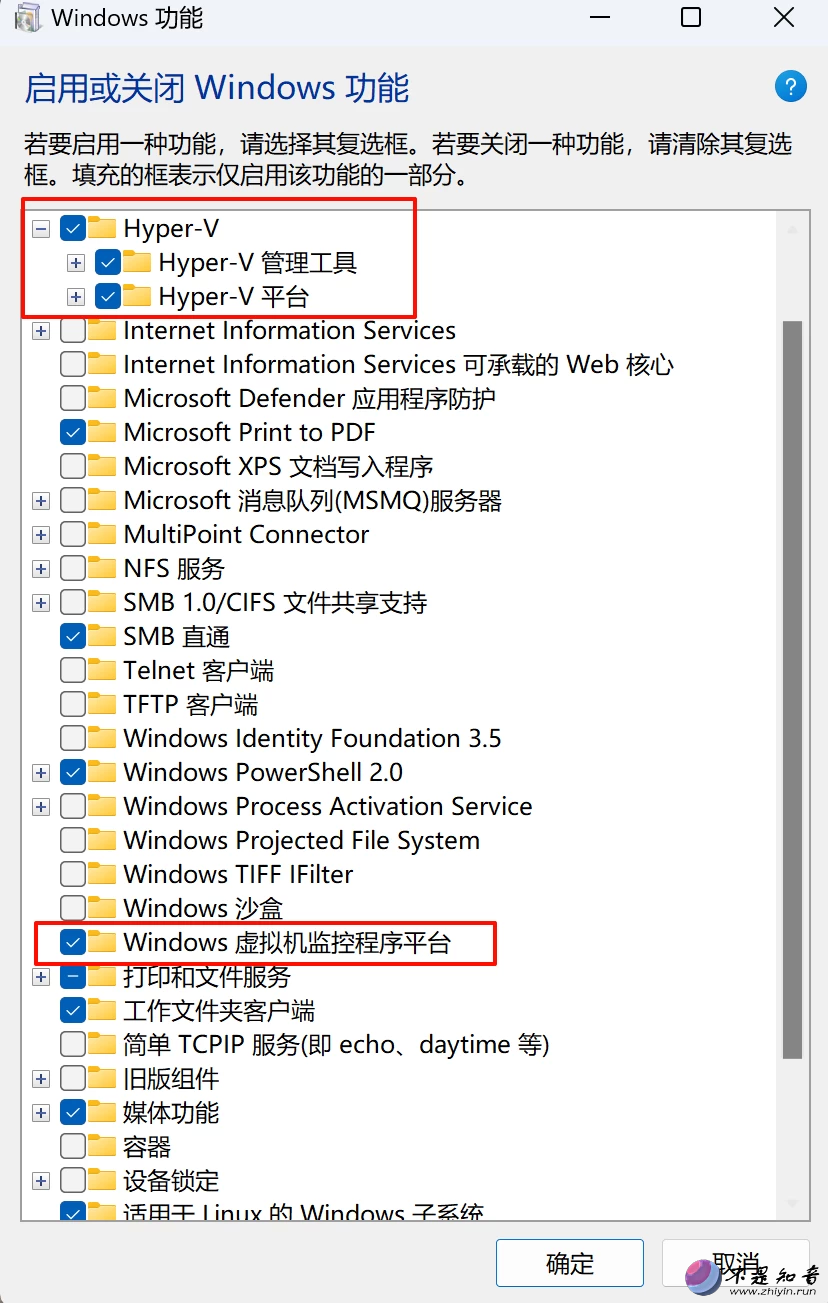Viewport: 828px width, 1303px height.
Task: Check 简单 TCPIP 服务 checkbox
Action: [73, 1044]
